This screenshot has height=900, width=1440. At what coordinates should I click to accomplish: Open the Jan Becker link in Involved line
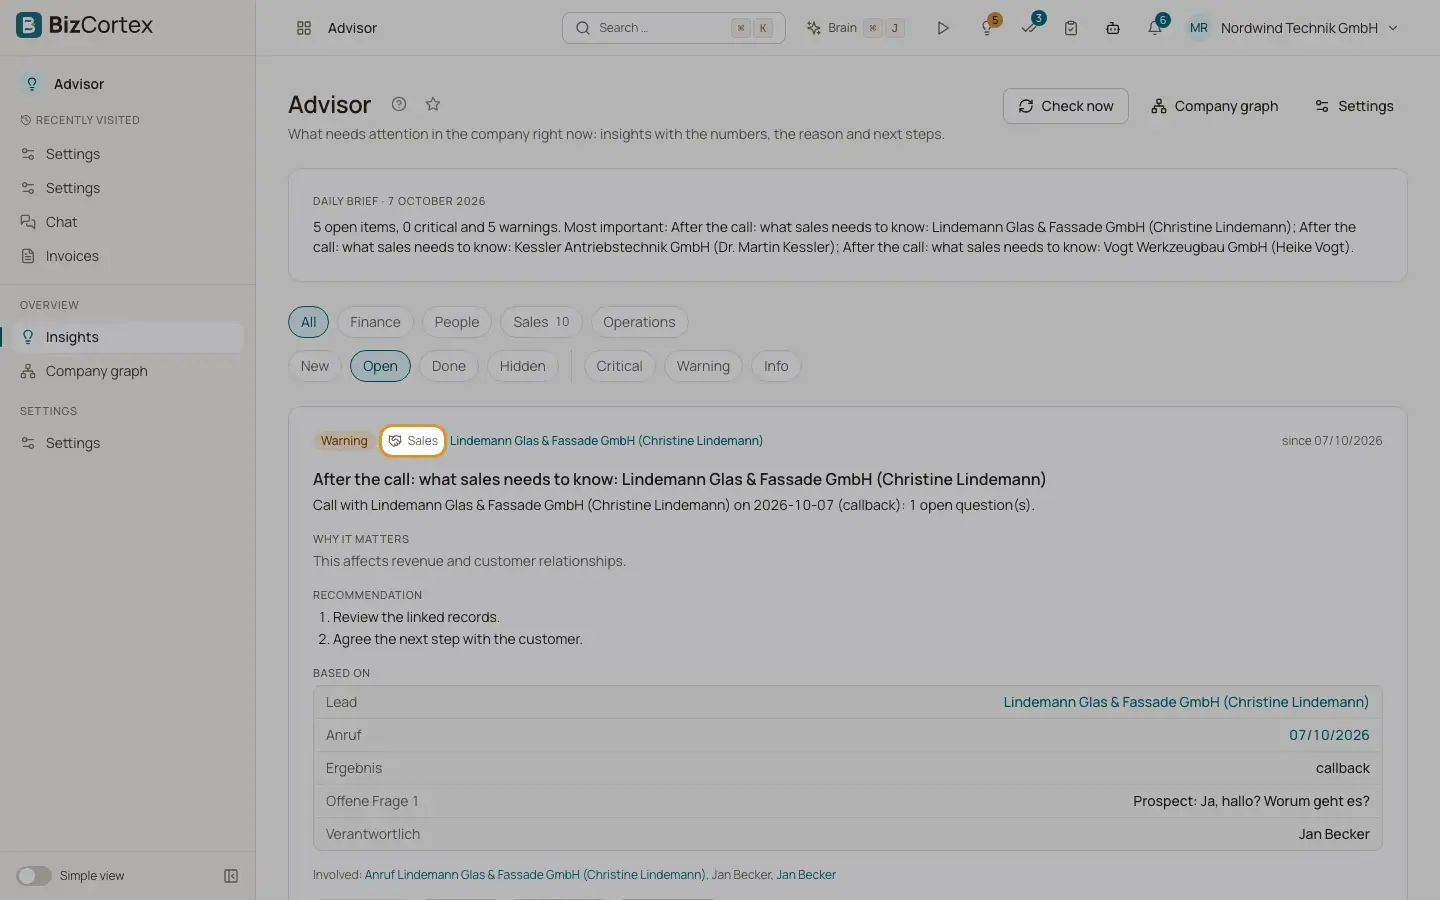(x=806, y=875)
